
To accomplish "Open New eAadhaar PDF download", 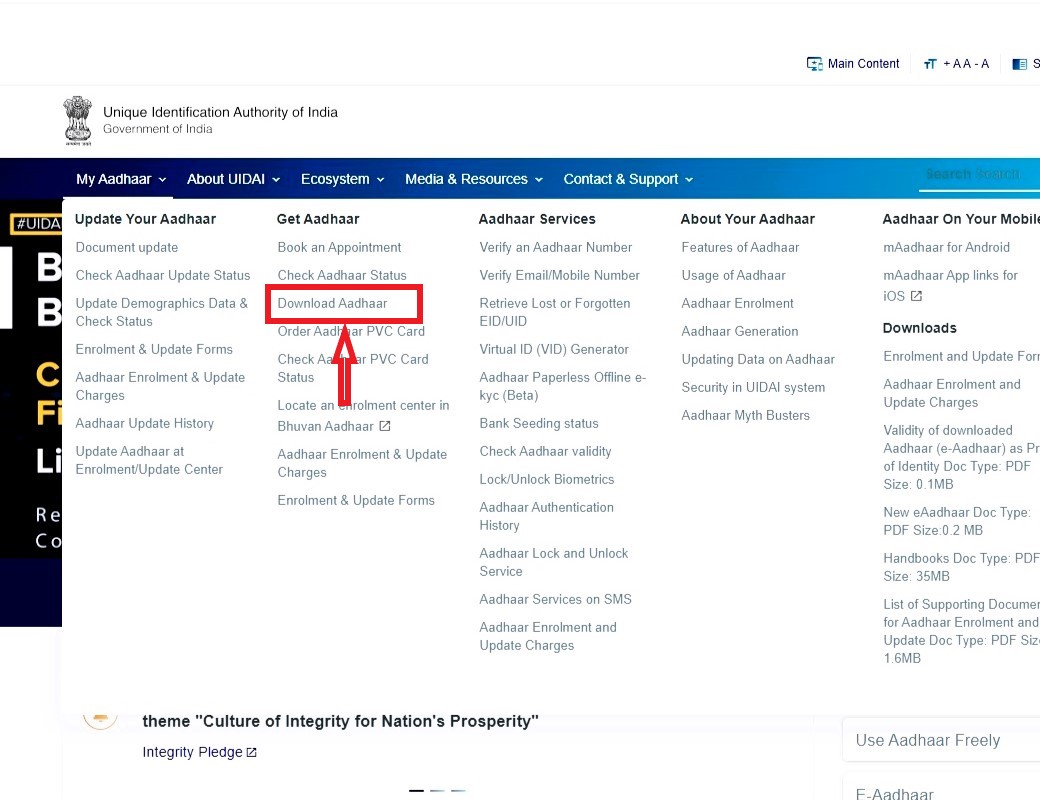I will coord(956,521).
